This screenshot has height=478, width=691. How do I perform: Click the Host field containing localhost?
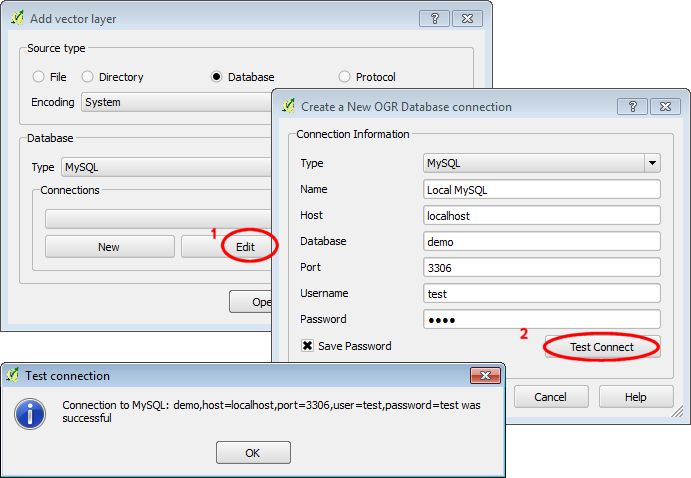click(542, 215)
